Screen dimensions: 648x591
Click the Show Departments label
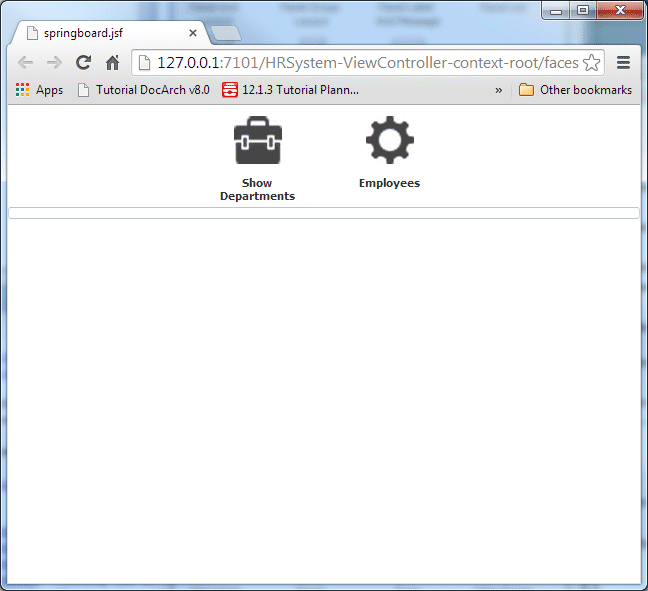257,189
